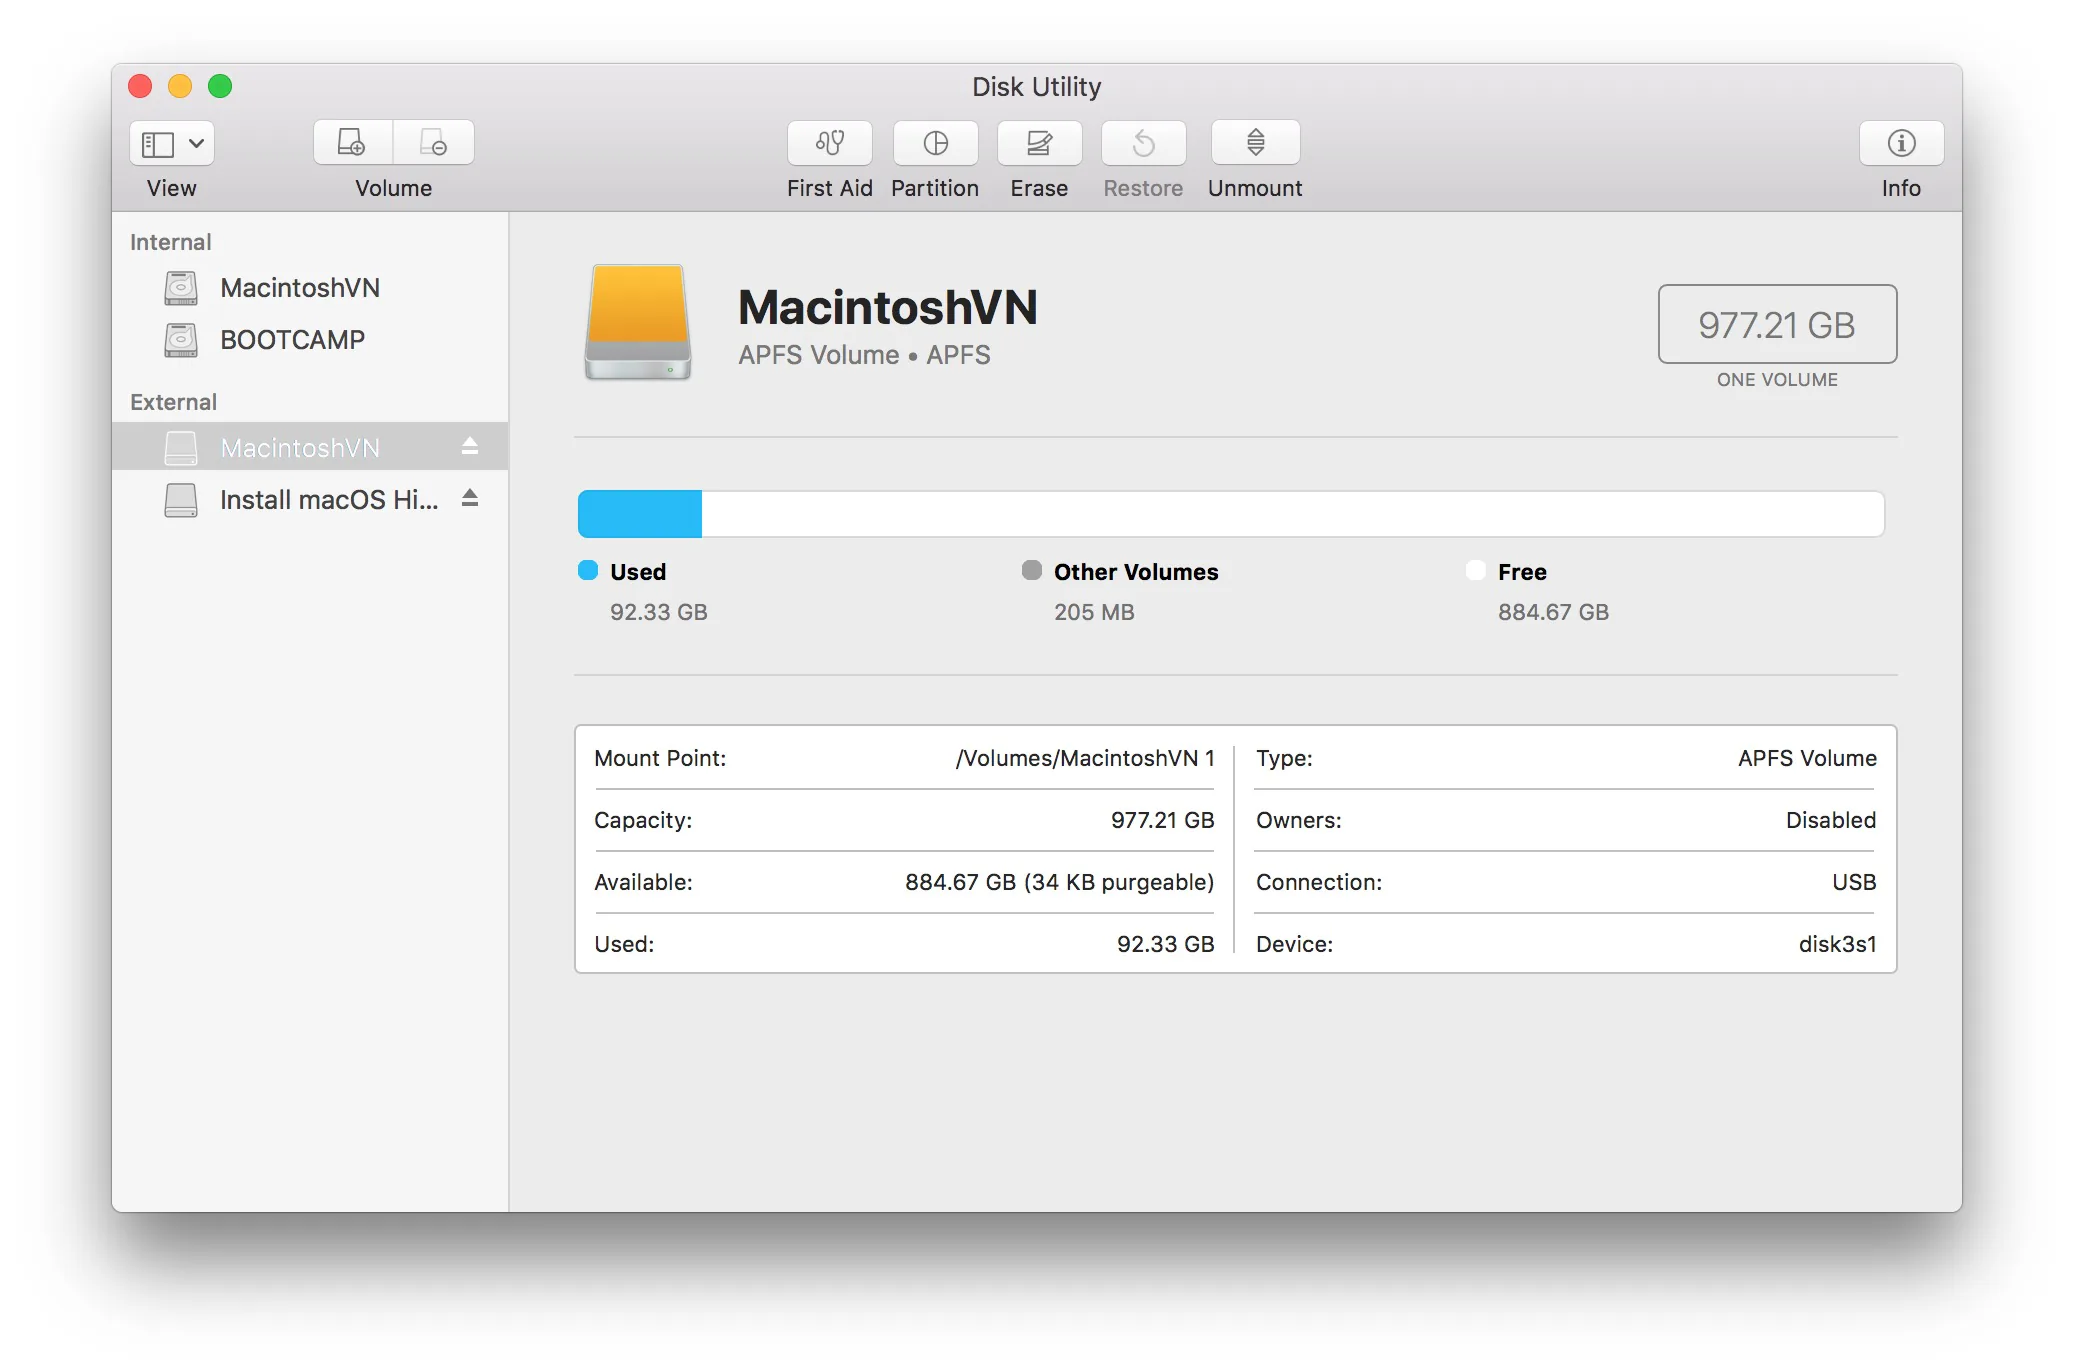
Task: Click the Erase toolbar icon
Action: 1039,143
